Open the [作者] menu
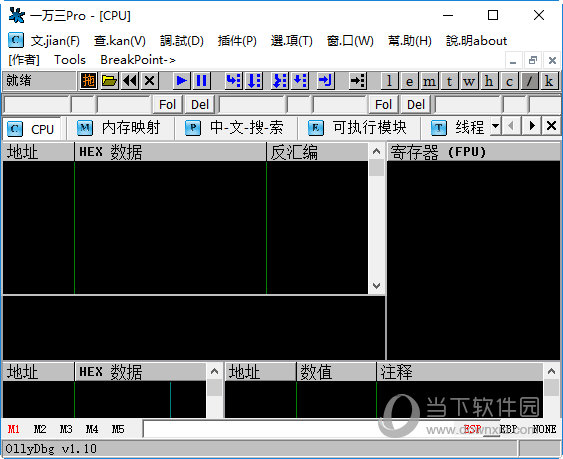 tap(24, 60)
